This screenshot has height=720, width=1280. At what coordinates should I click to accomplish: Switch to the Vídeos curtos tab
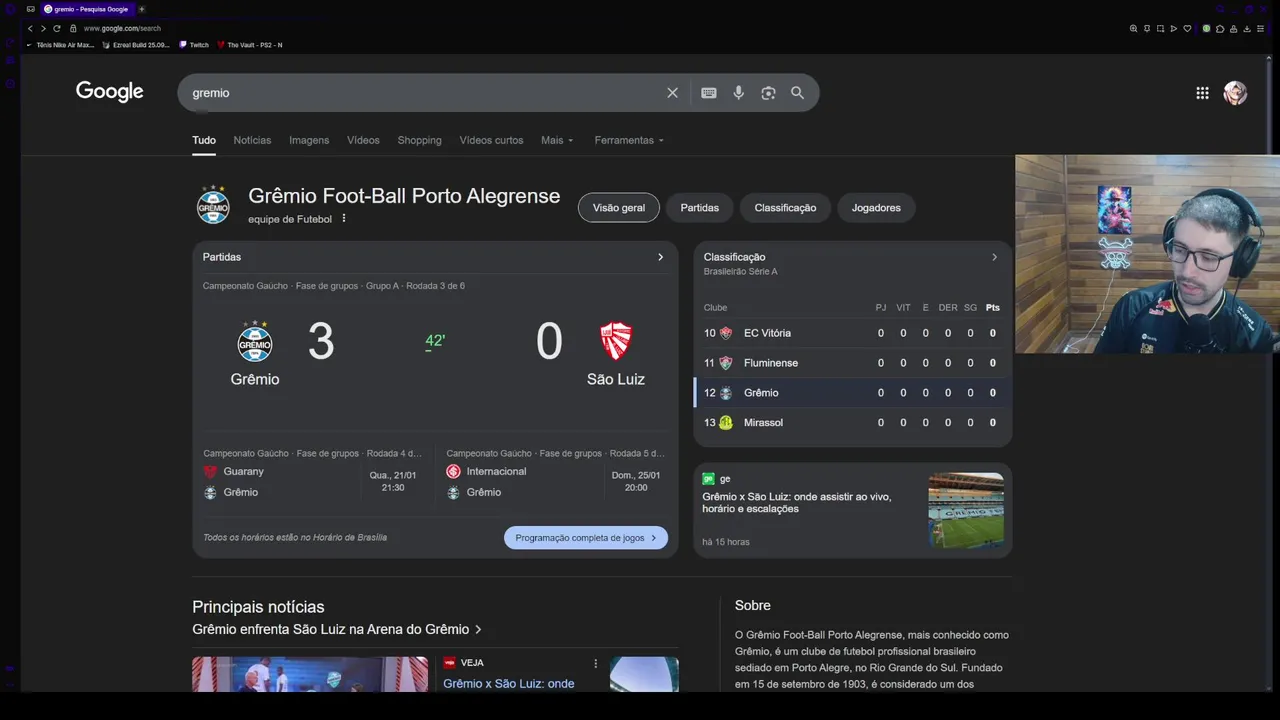coord(491,140)
